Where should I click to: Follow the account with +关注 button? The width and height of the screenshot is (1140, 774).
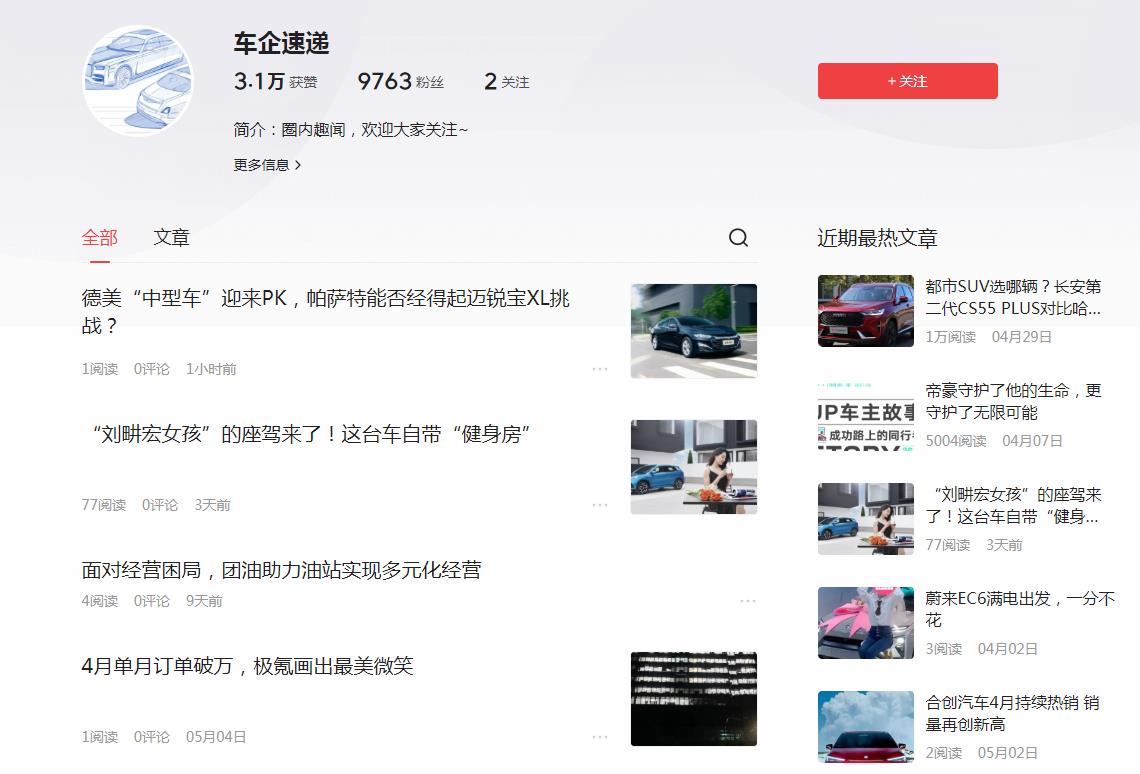pos(907,81)
